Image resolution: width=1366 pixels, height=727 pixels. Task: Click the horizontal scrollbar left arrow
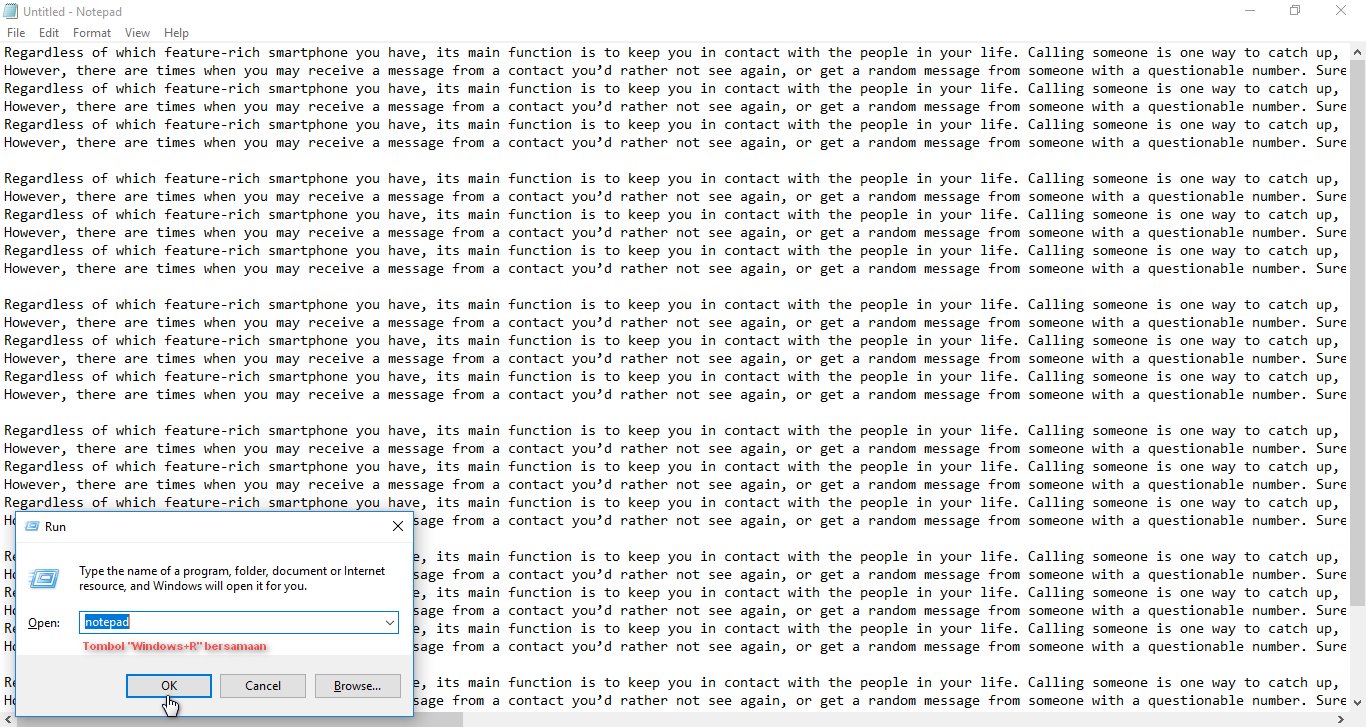point(8,718)
